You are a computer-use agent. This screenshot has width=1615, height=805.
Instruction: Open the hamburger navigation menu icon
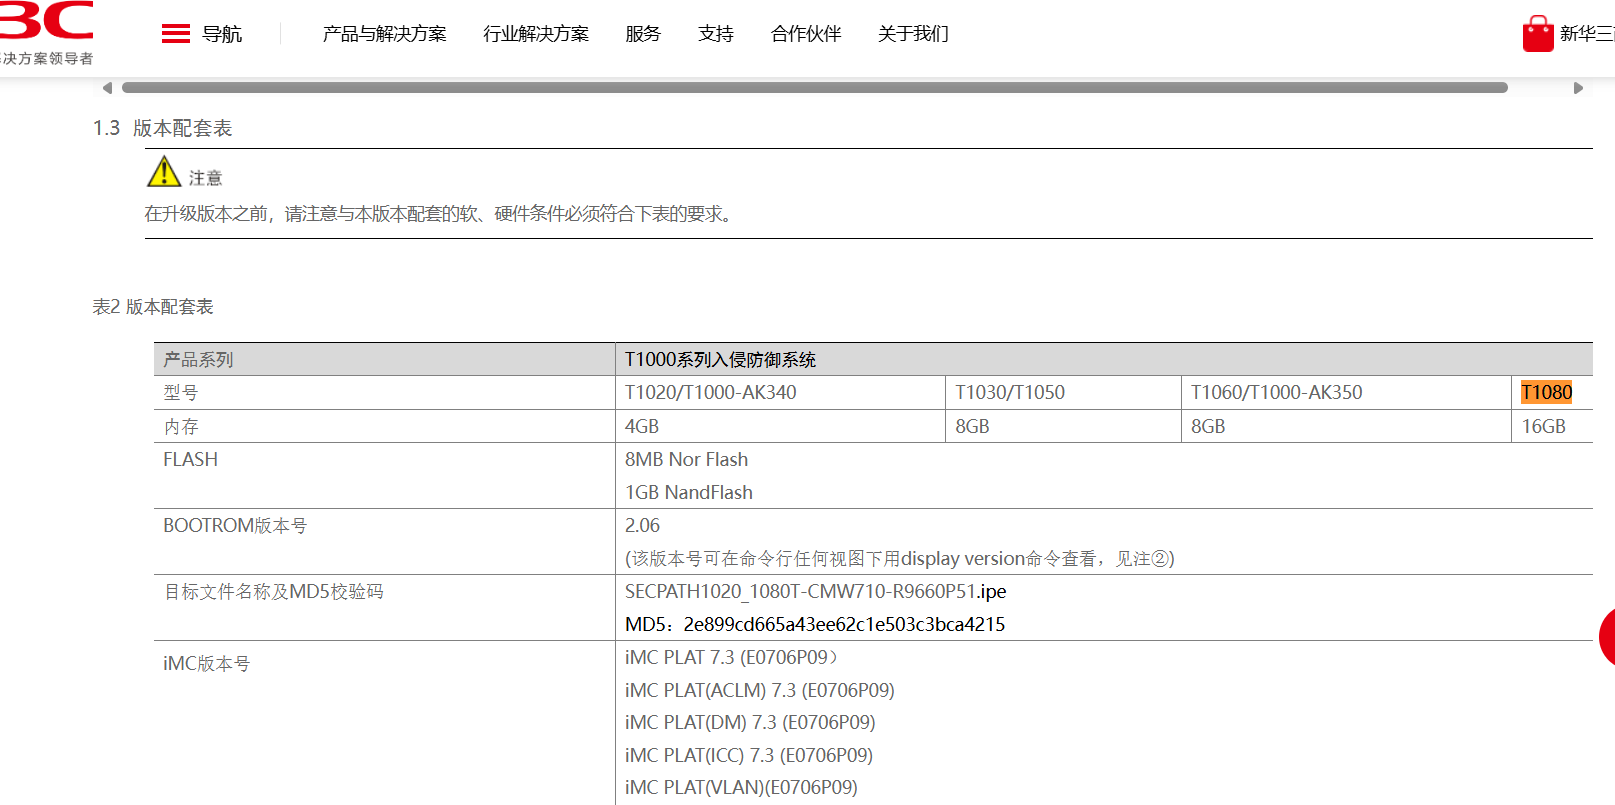pos(176,34)
